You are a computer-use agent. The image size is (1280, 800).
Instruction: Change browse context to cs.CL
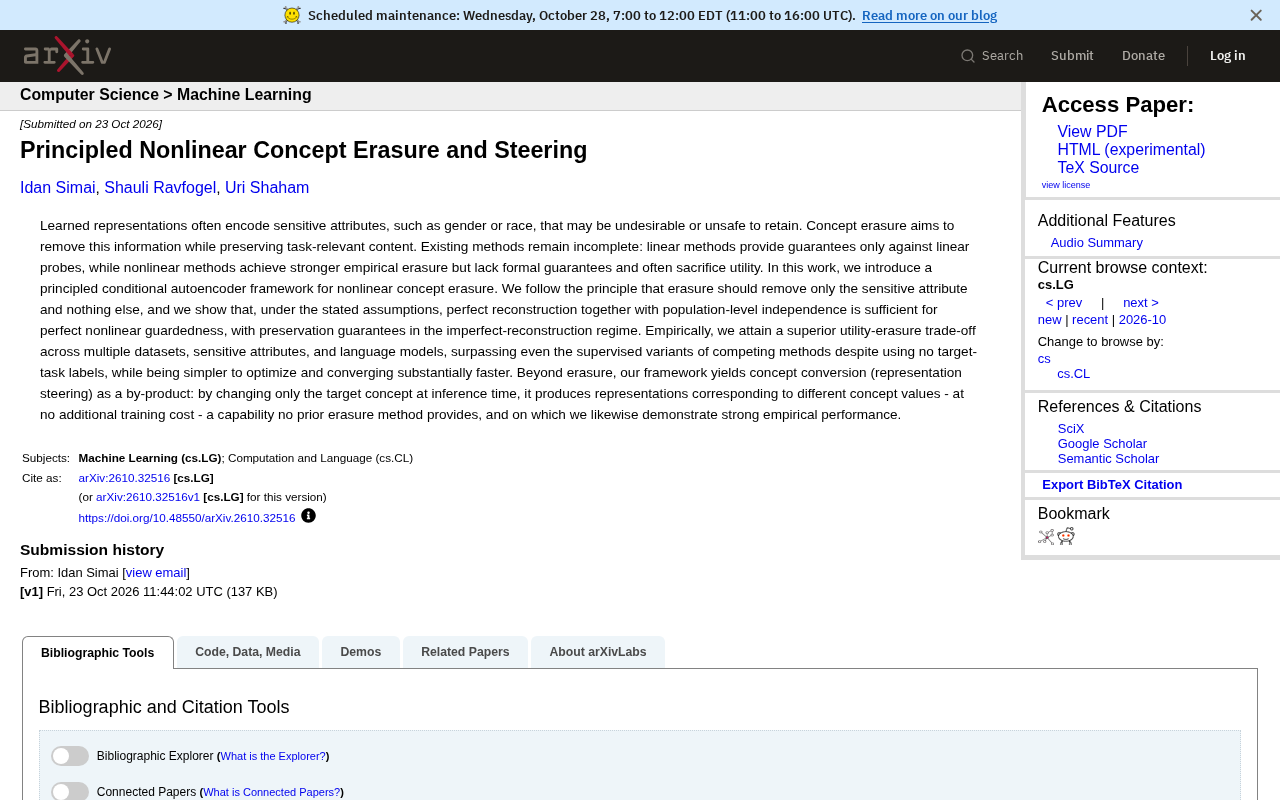tap(1074, 374)
